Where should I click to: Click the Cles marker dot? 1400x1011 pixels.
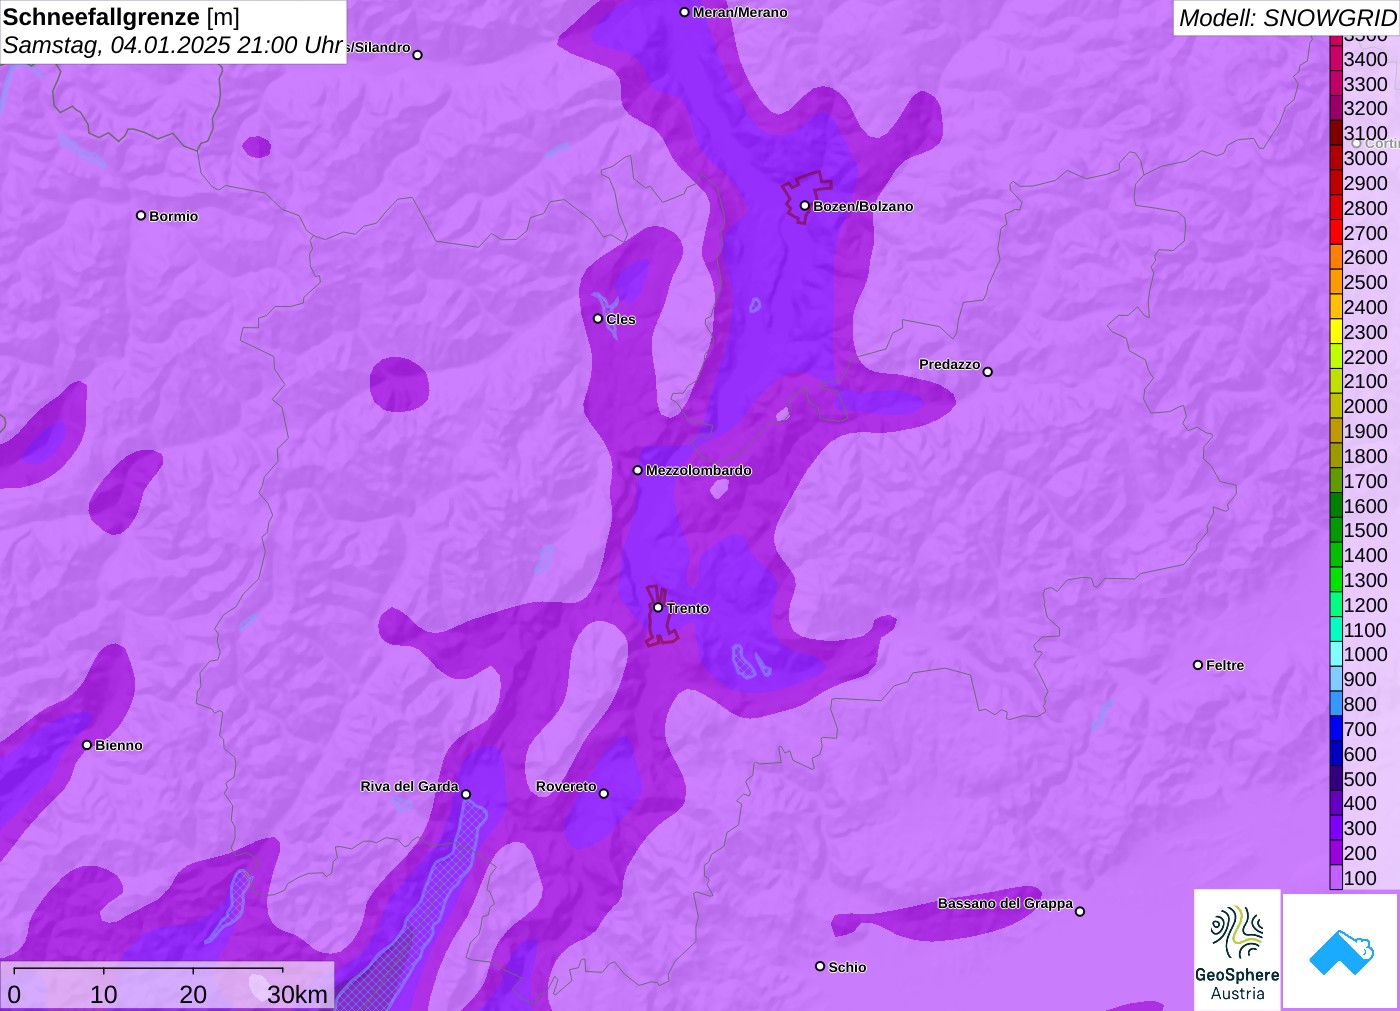pyautogui.click(x=598, y=319)
